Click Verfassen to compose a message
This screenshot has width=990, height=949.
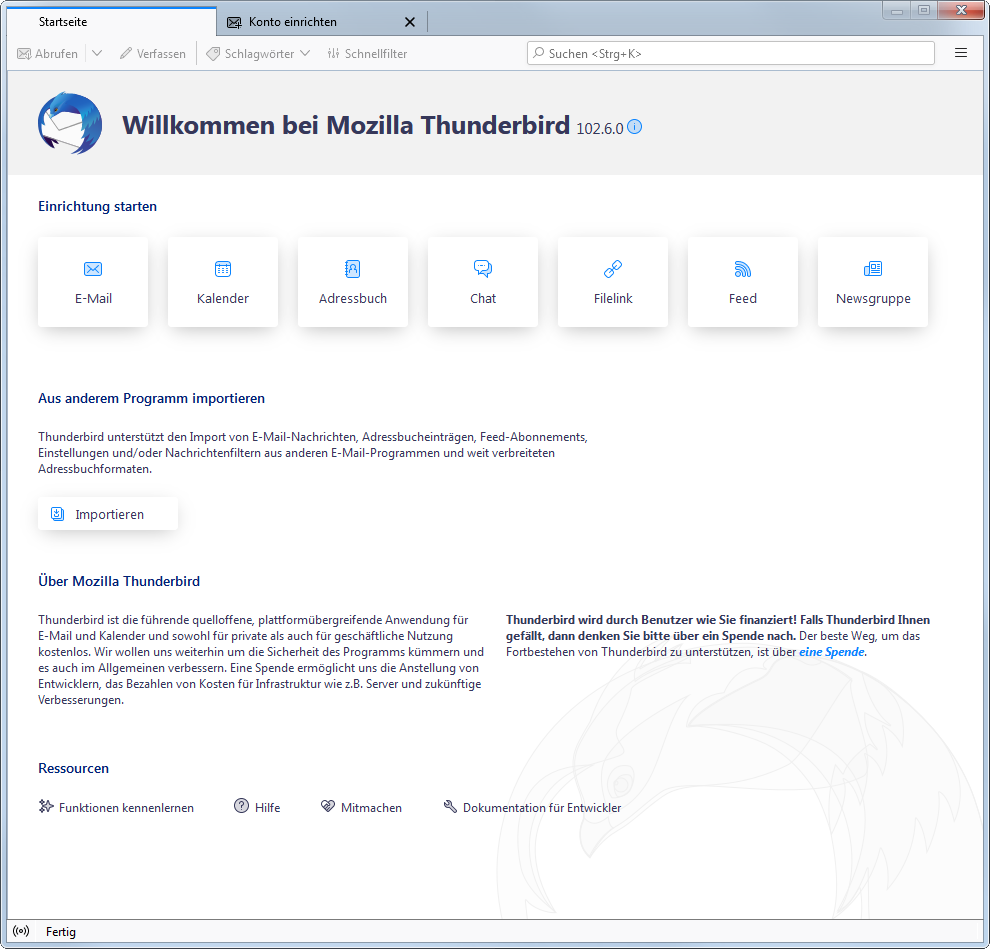click(x=153, y=54)
